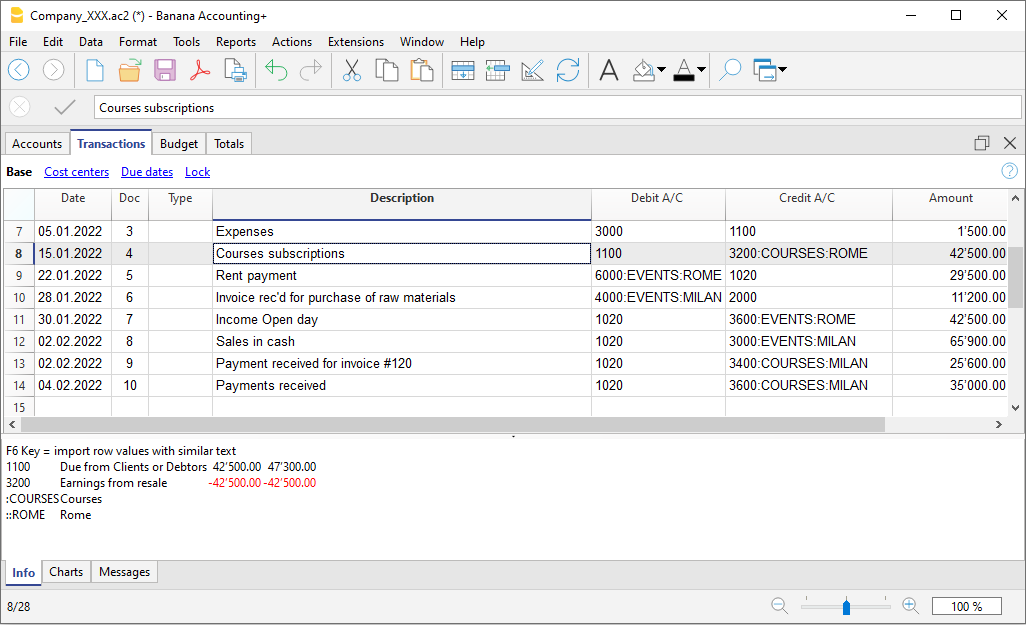Click the Cut scissors icon
The width and height of the screenshot is (1026, 625).
(352, 70)
